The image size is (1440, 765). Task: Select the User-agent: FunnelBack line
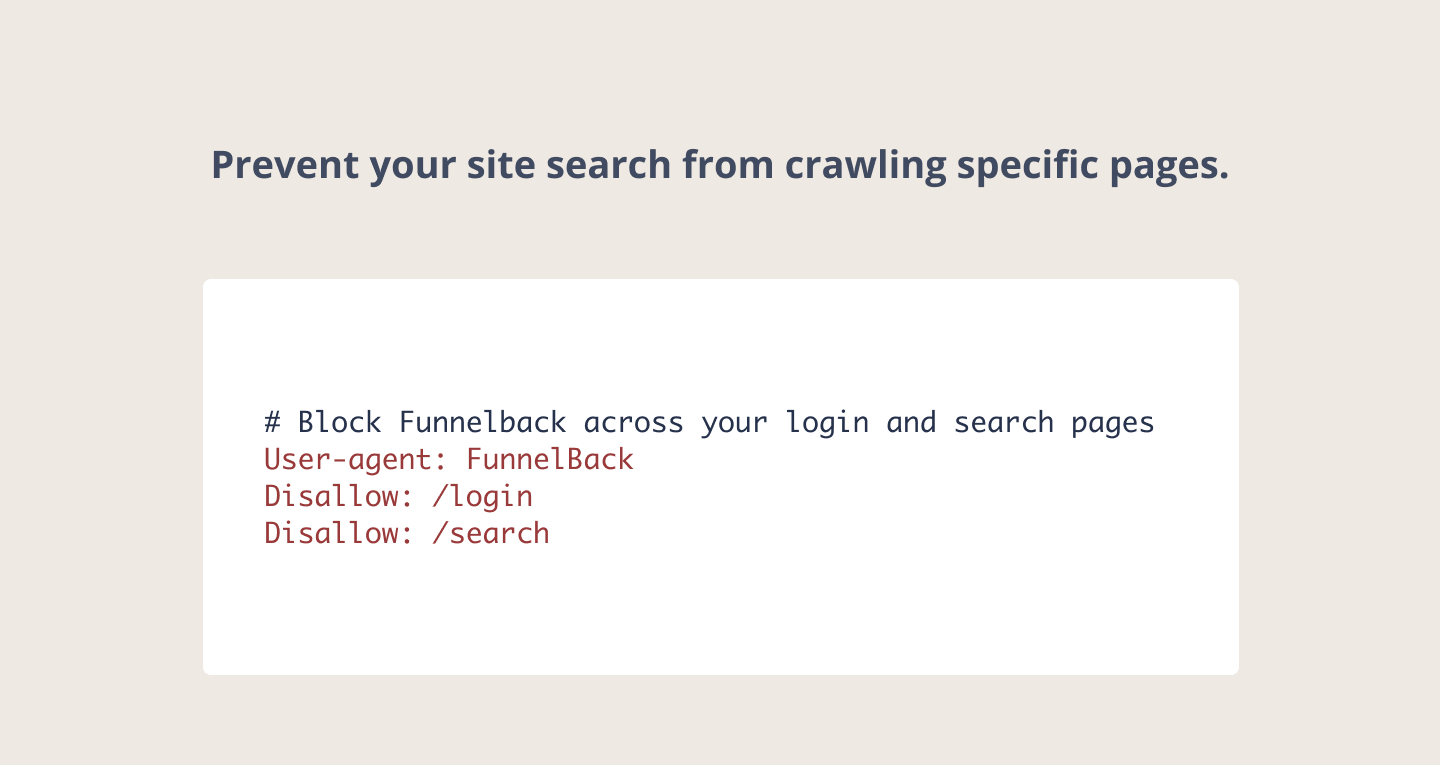449,460
